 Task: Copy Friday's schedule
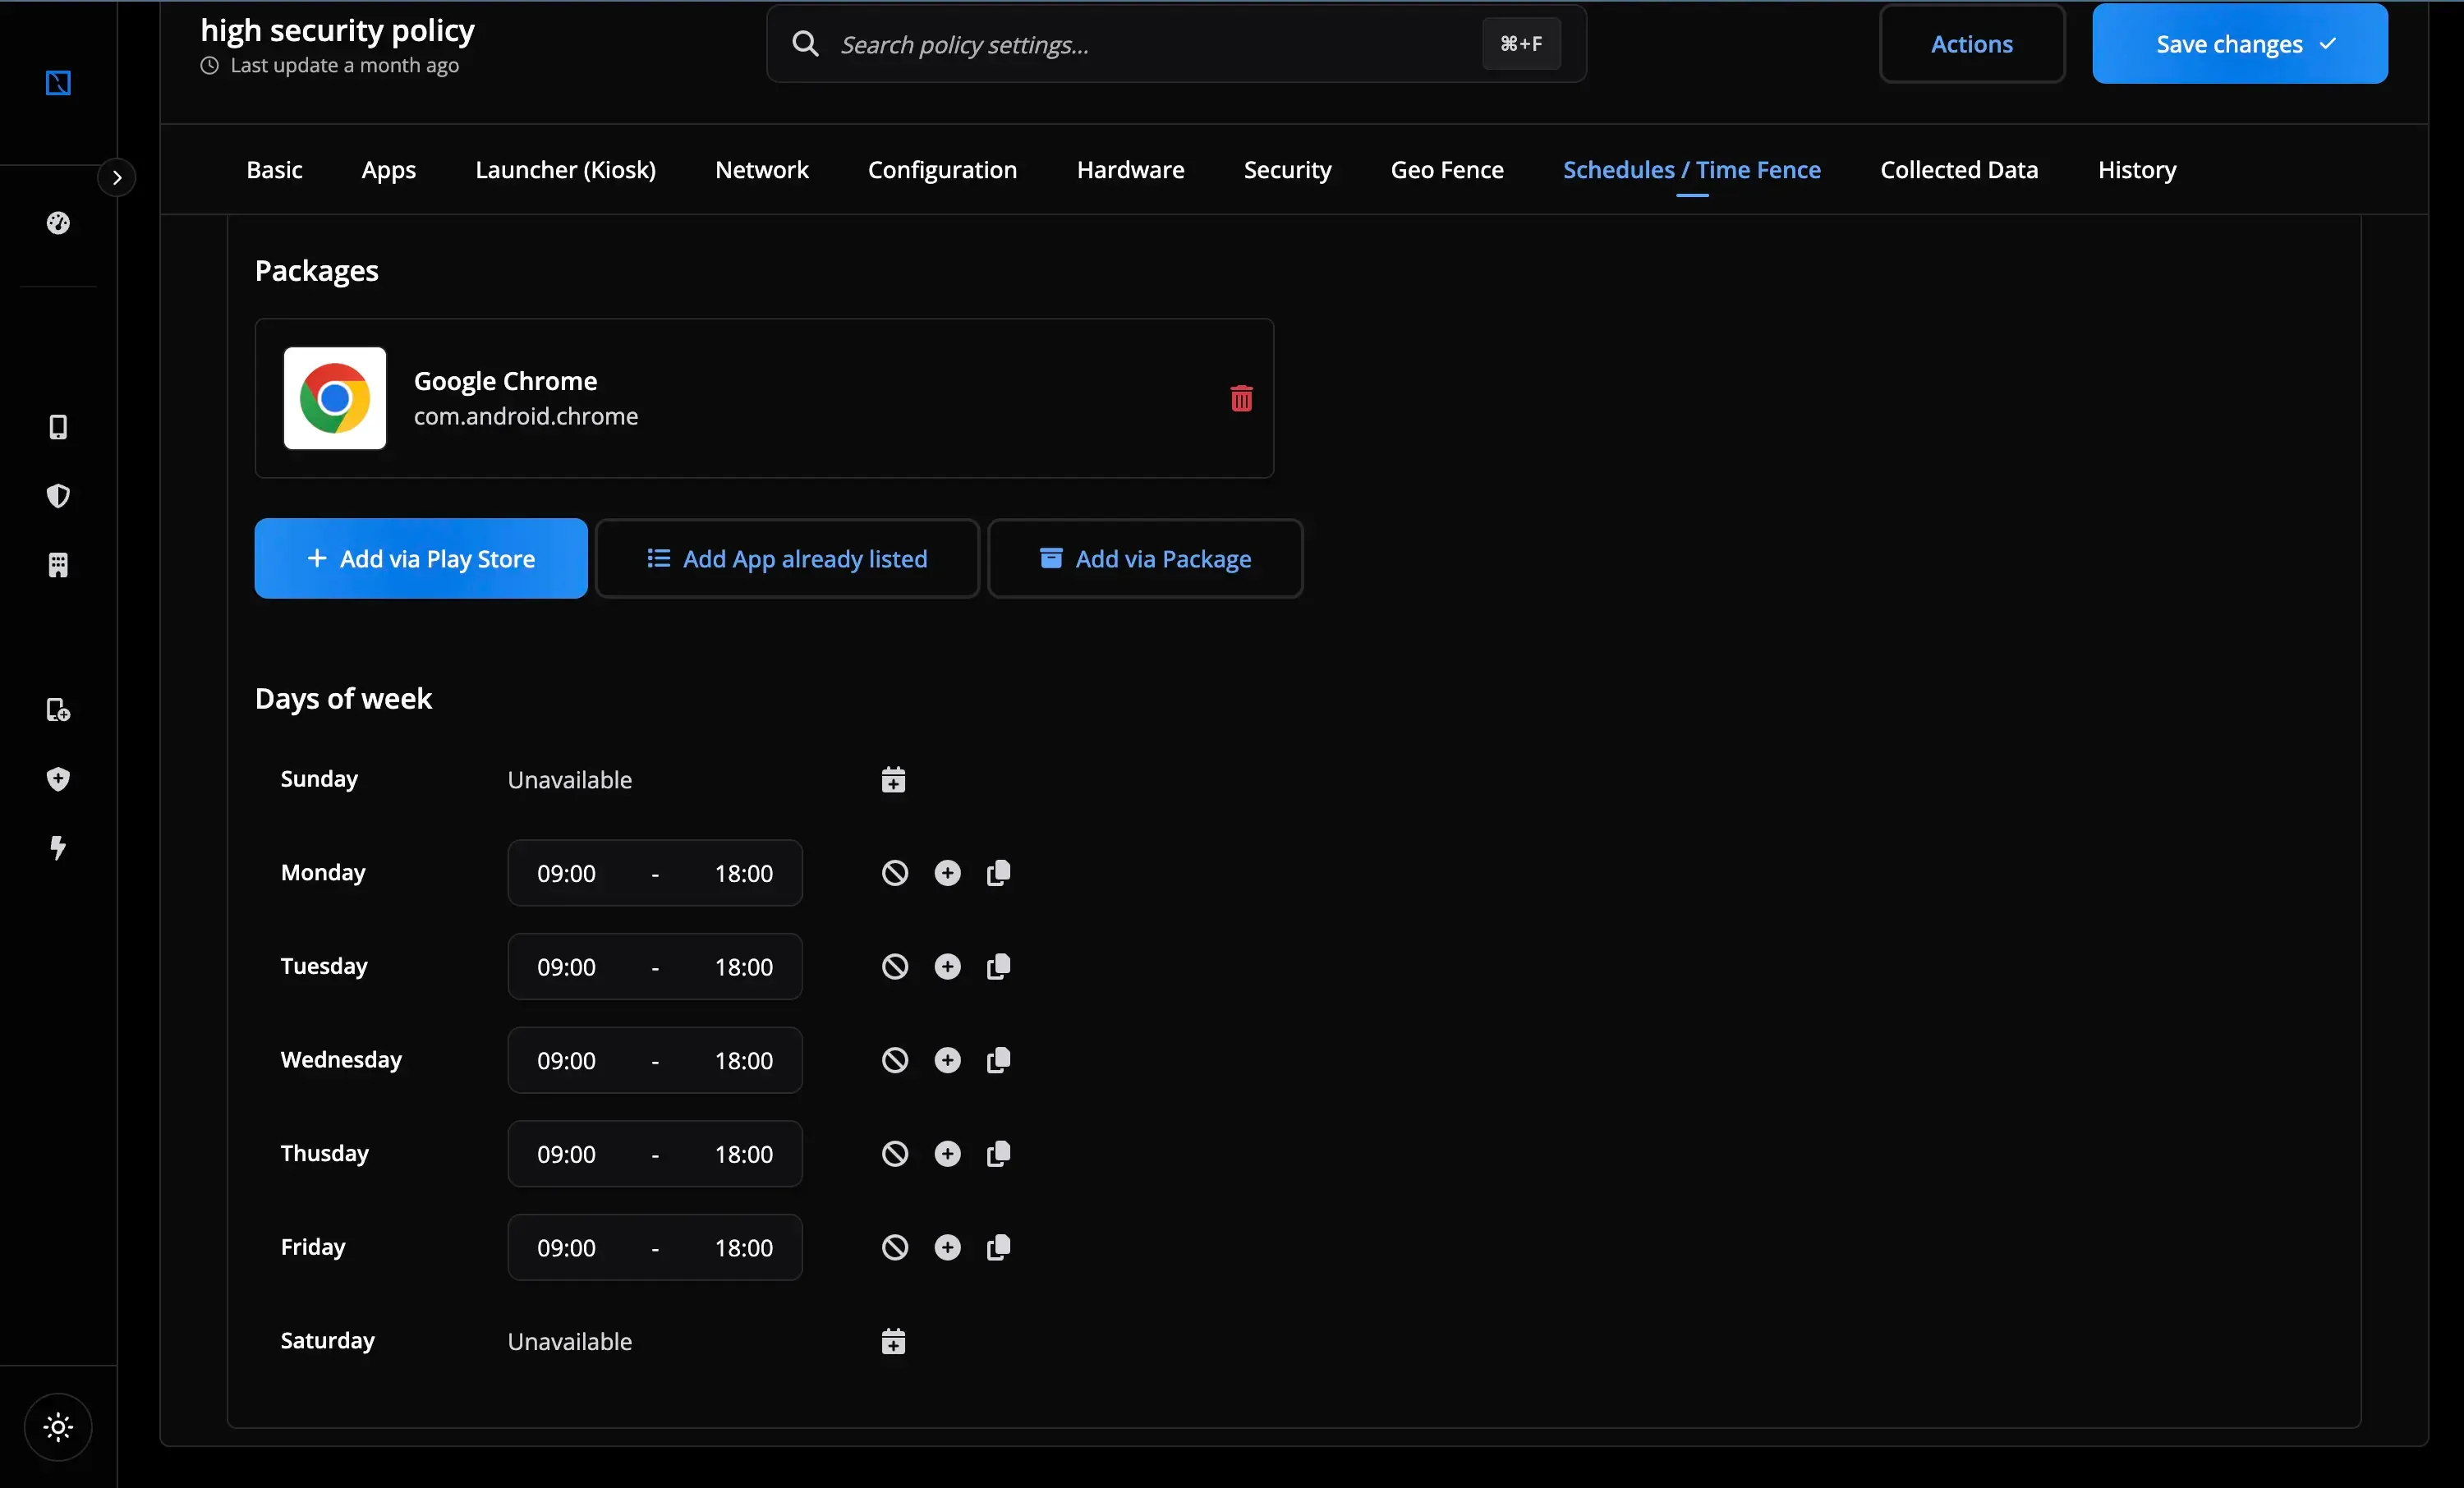tap(997, 1247)
